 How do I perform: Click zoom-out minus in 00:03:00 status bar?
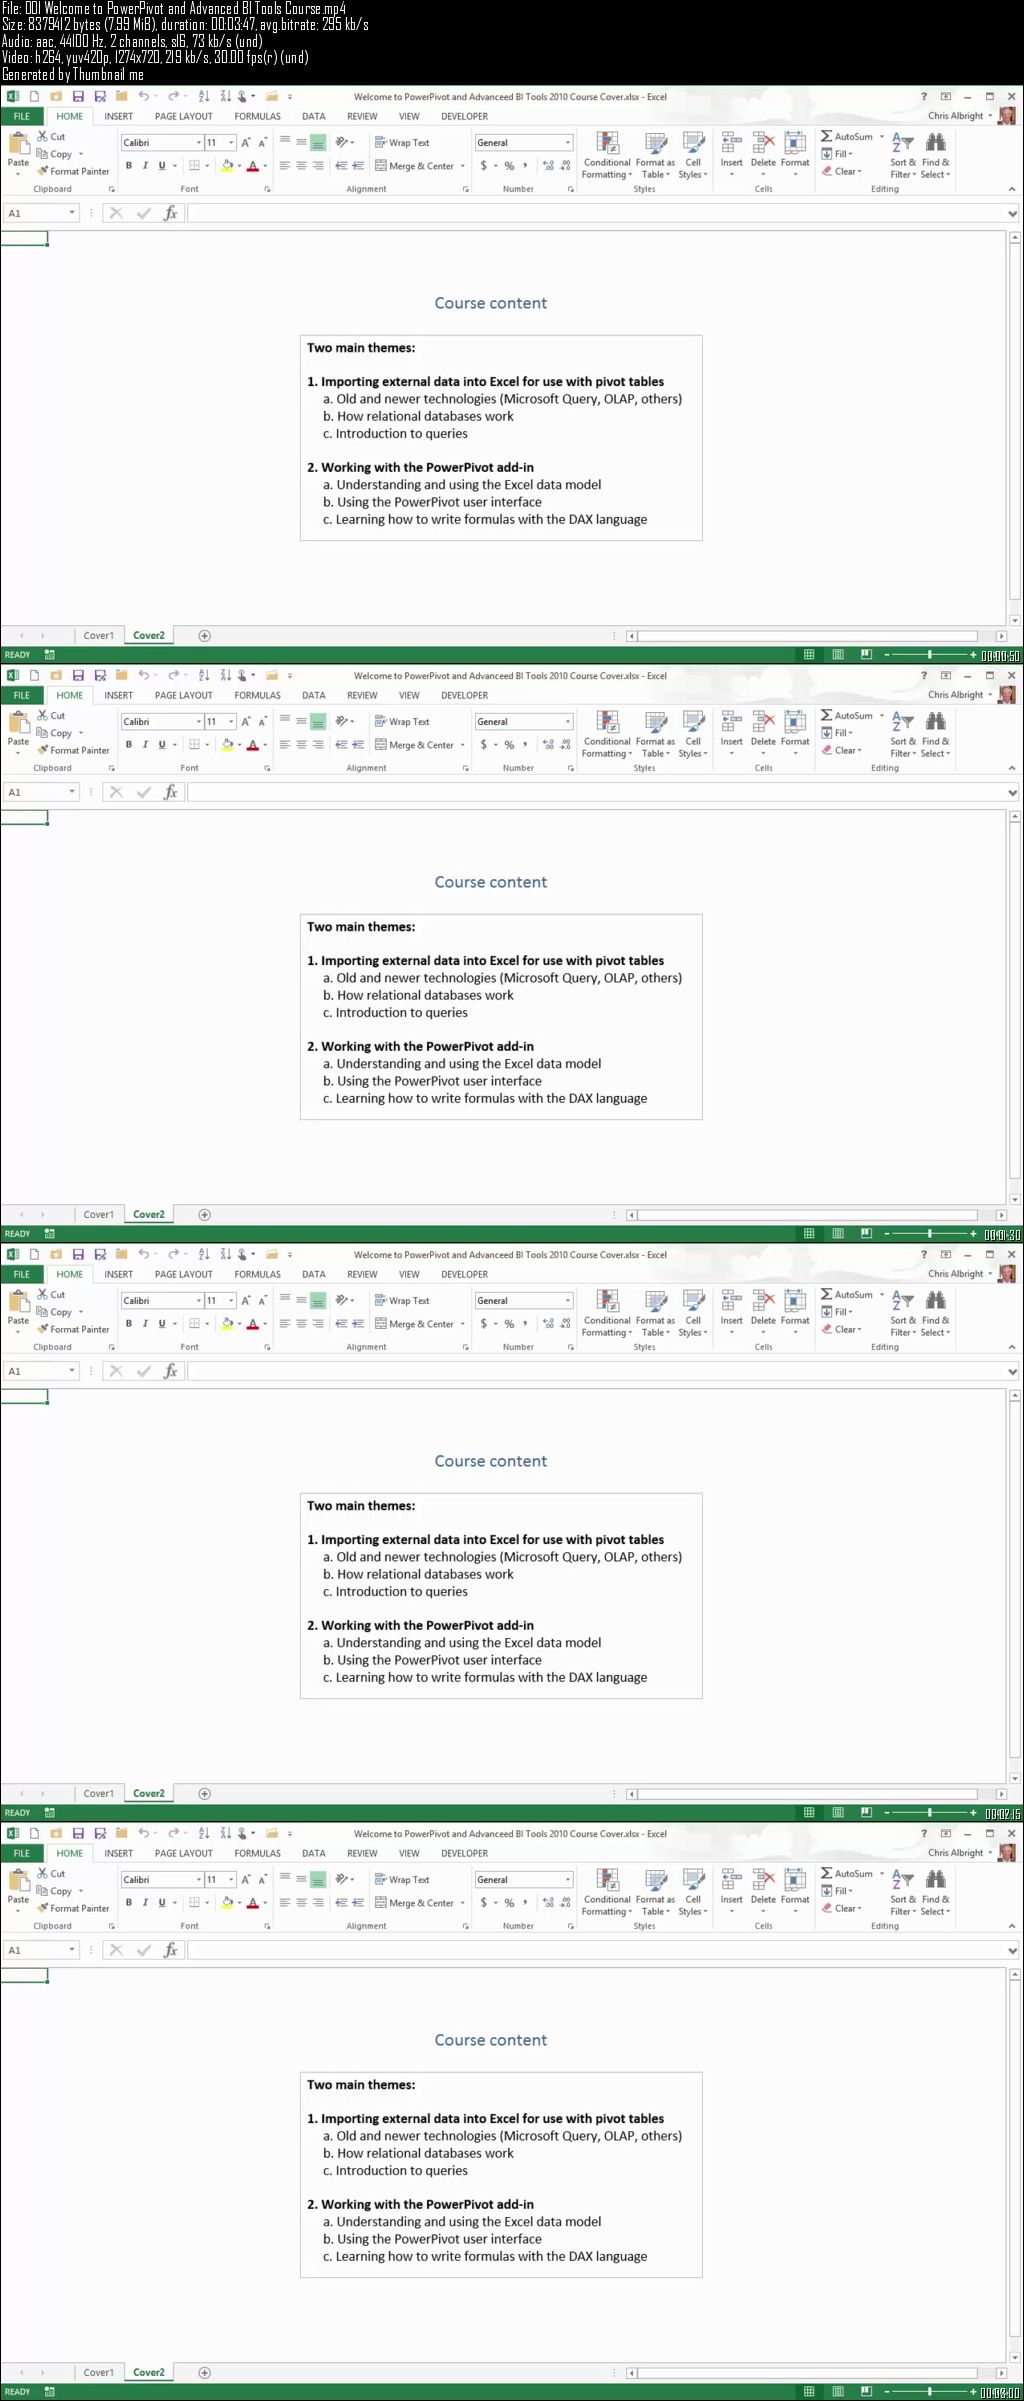coord(886,2392)
